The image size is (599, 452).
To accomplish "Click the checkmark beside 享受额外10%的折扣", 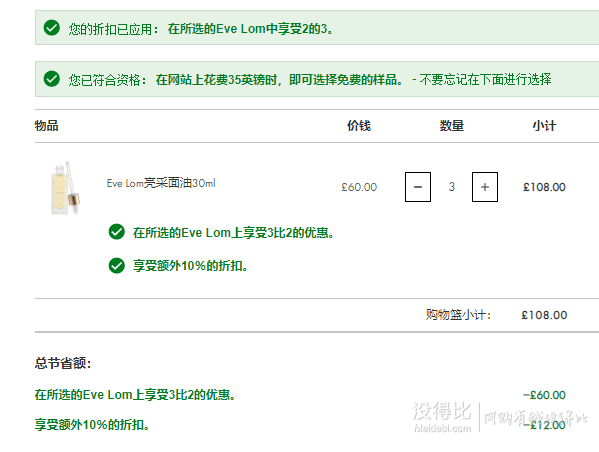I will [117, 266].
